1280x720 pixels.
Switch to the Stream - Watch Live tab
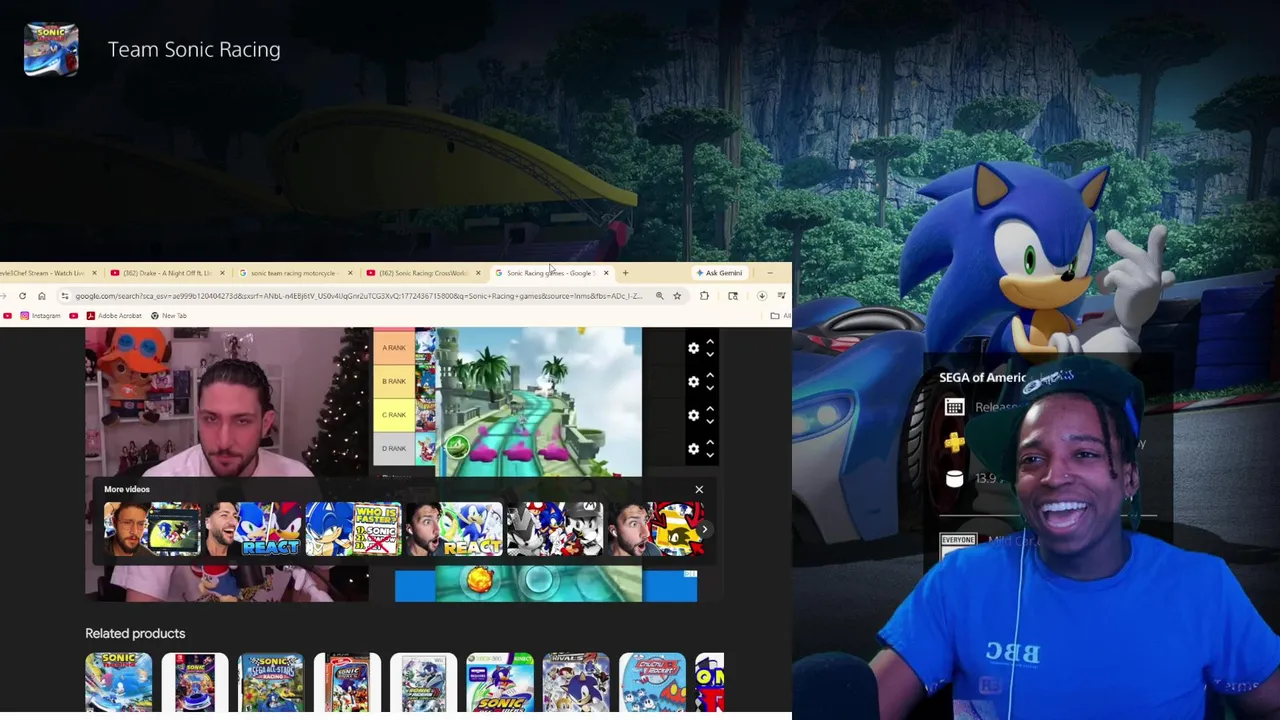pyautogui.click(x=45, y=273)
